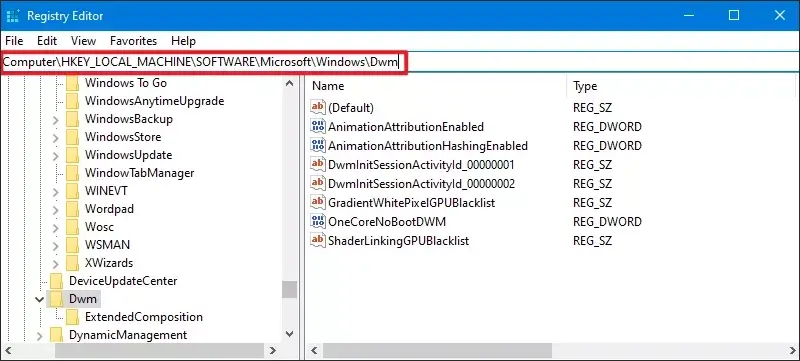The image size is (800, 361).
Task: Click the WindowsUpdate folder icon
Action: [x=72, y=154]
